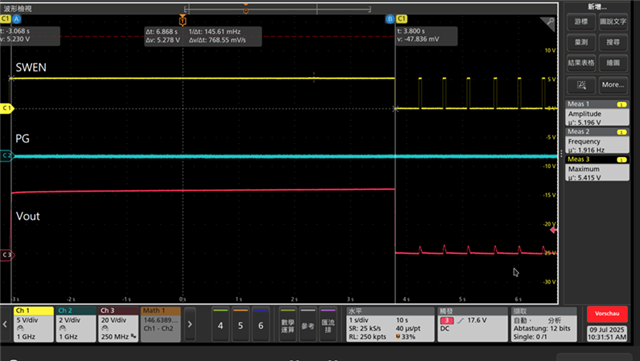Enable channel 6
The image size is (640, 361).
pos(260,324)
